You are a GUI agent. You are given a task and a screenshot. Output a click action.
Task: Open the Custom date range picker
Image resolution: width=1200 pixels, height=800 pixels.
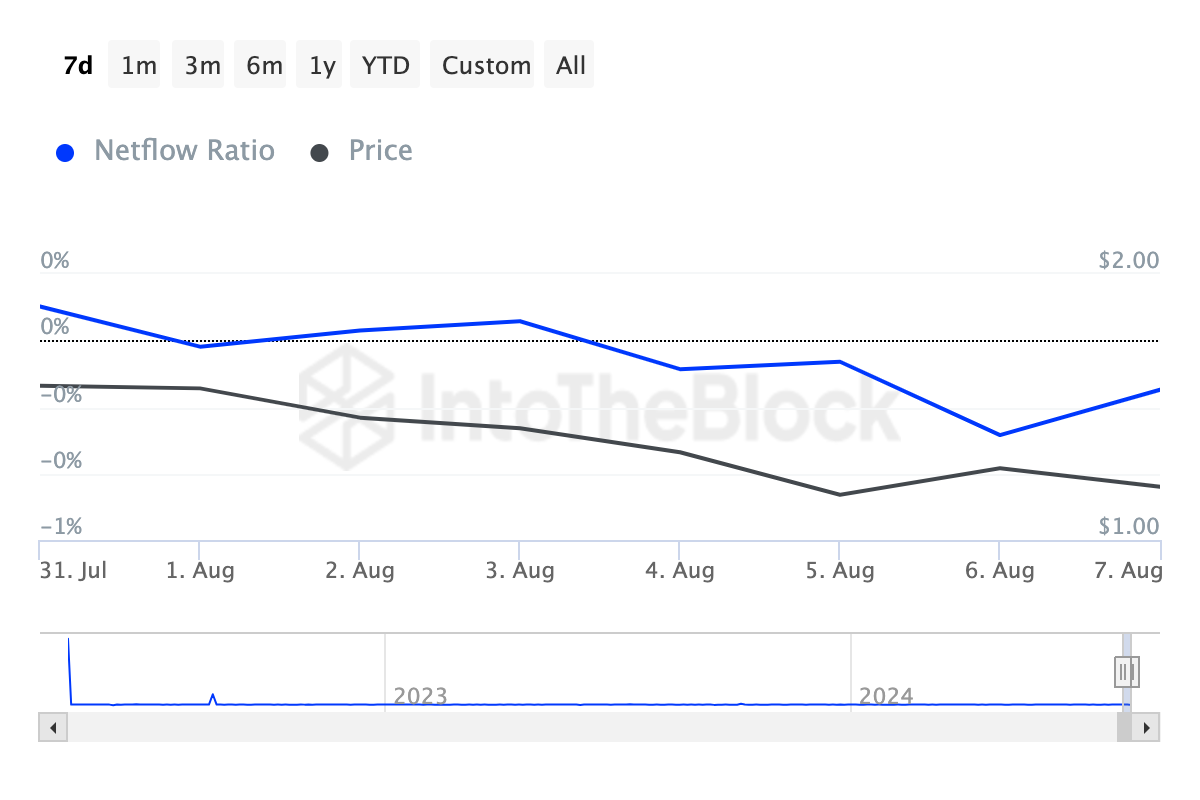coord(486,65)
